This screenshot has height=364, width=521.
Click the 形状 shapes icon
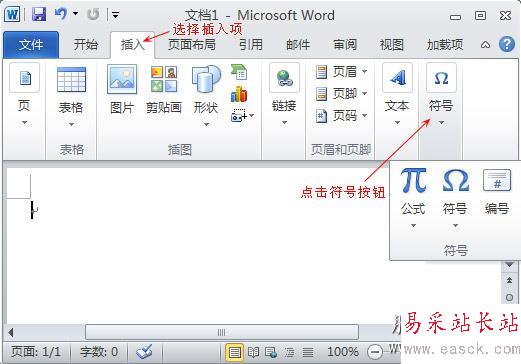(x=206, y=79)
